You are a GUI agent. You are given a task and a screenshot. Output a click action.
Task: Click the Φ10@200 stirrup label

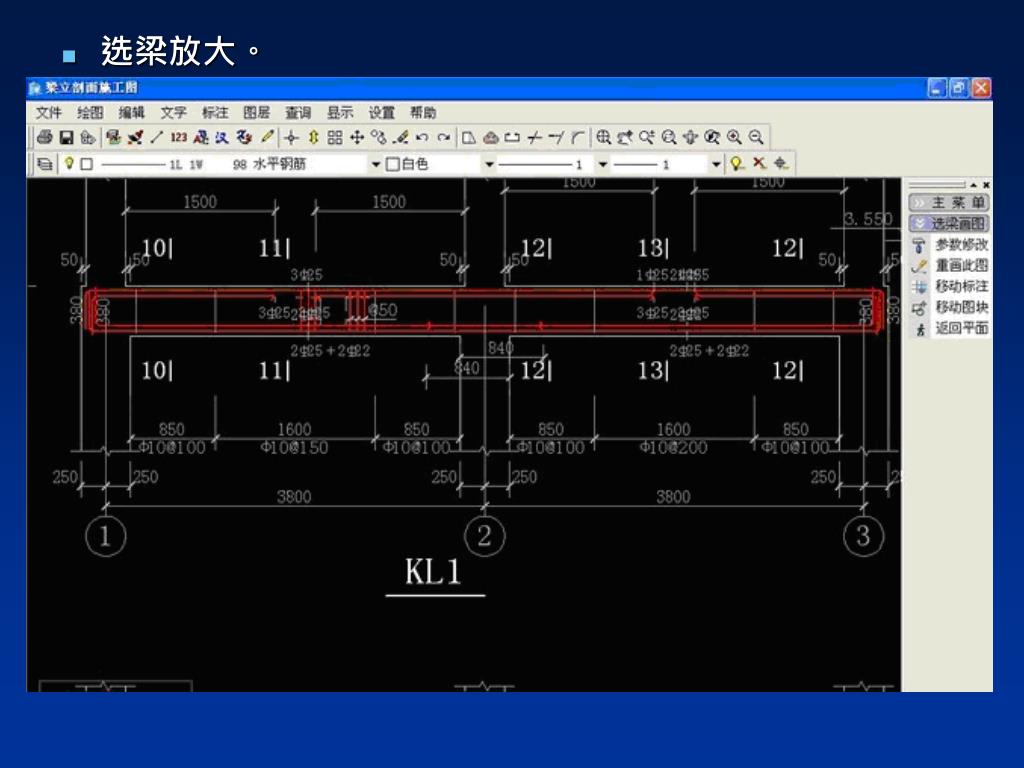tap(673, 448)
